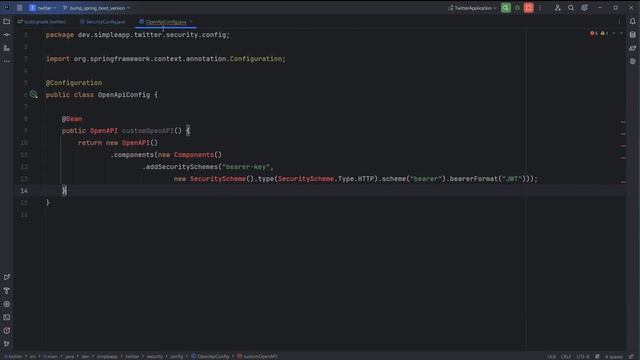The image size is (640, 360).
Task: Go to previous highlighted error arrow
Action: tap(613, 33)
